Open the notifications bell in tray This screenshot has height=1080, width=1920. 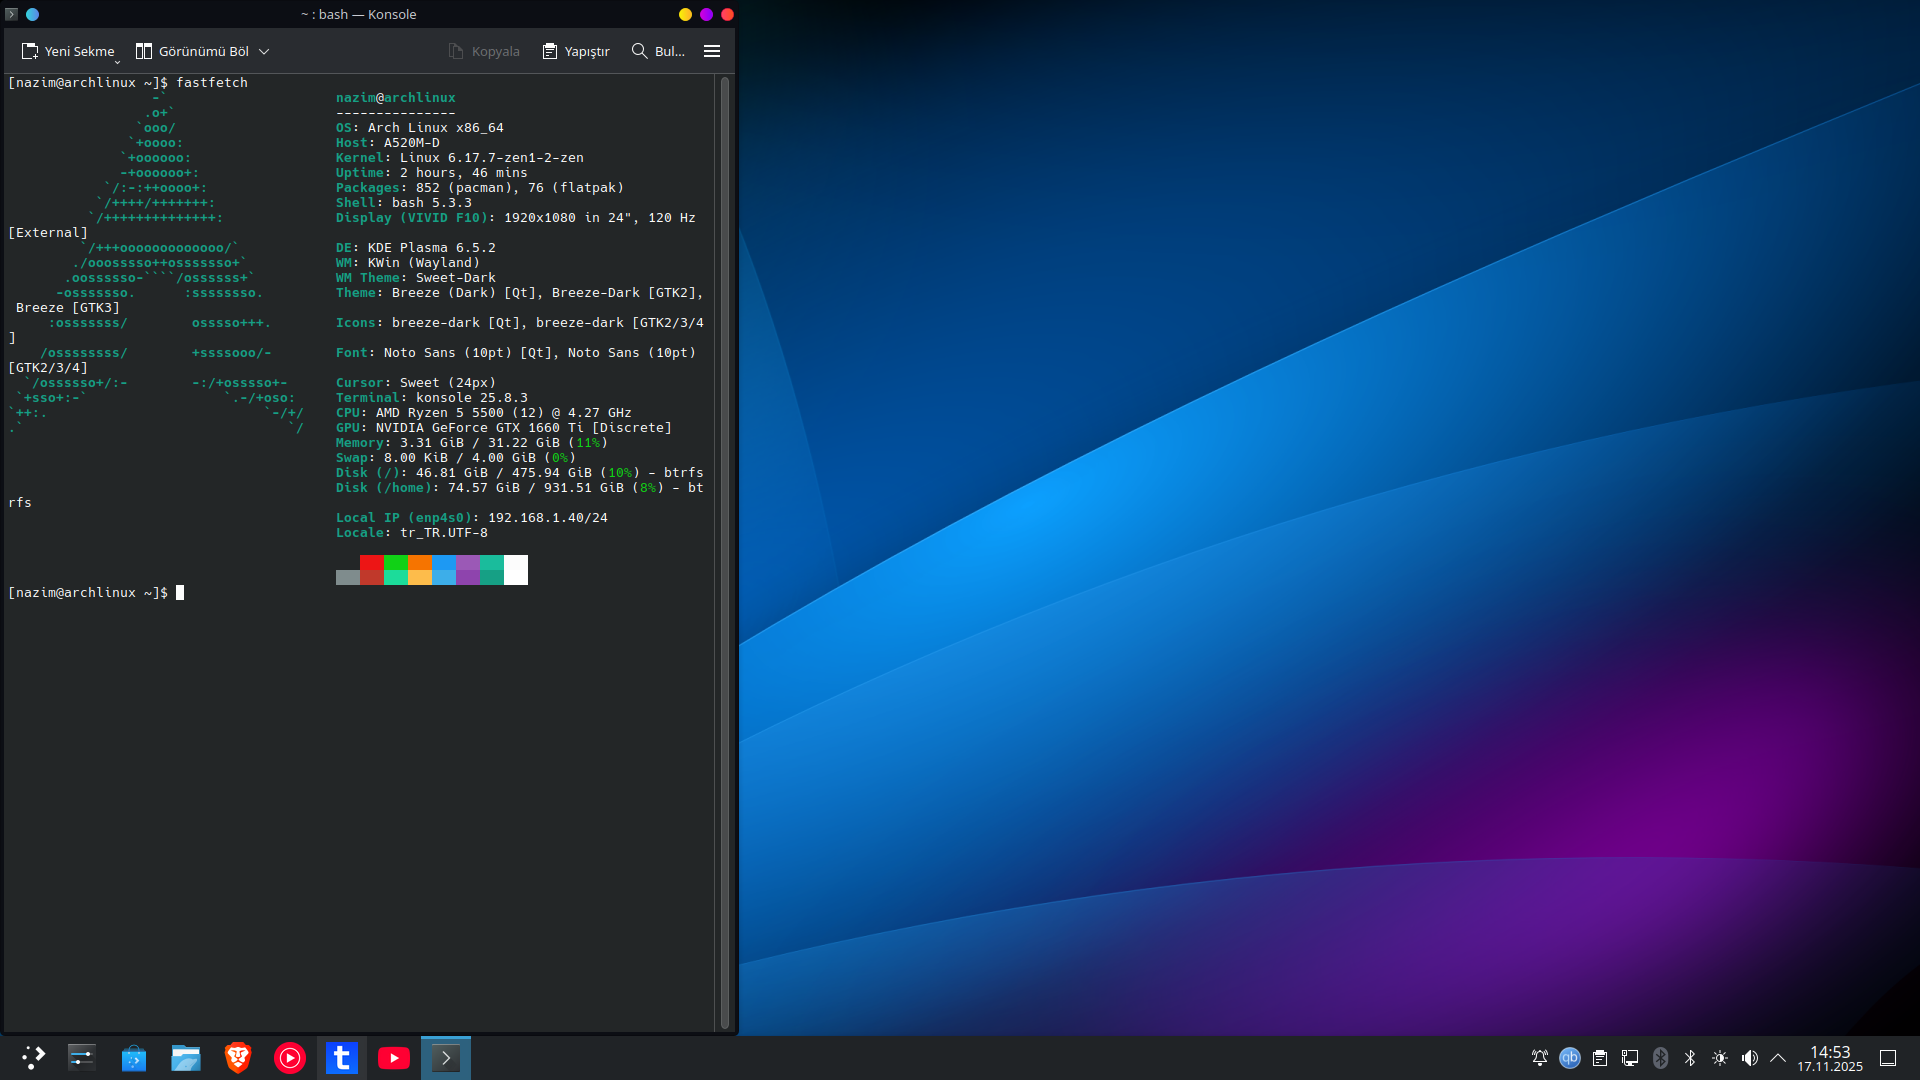pyautogui.click(x=1540, y=1058)
